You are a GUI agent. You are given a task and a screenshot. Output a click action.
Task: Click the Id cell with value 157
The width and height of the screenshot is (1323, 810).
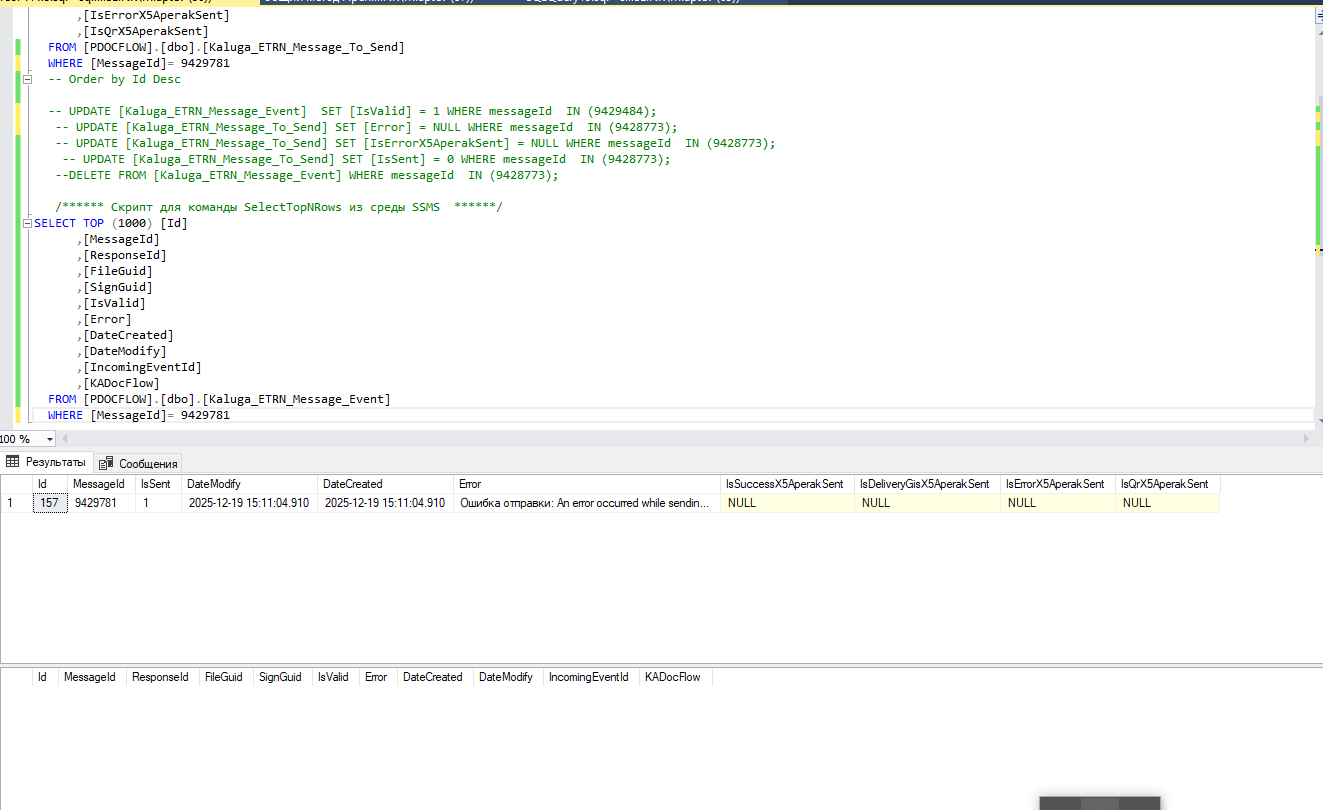click(50, 503)
